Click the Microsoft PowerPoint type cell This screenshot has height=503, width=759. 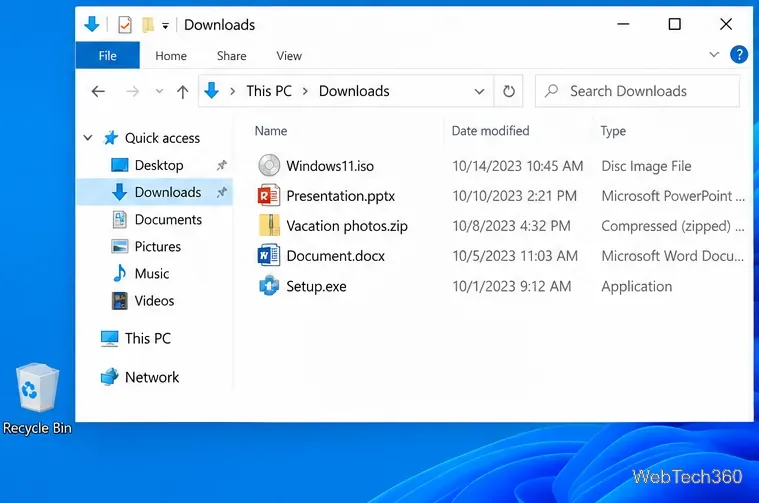673,196
